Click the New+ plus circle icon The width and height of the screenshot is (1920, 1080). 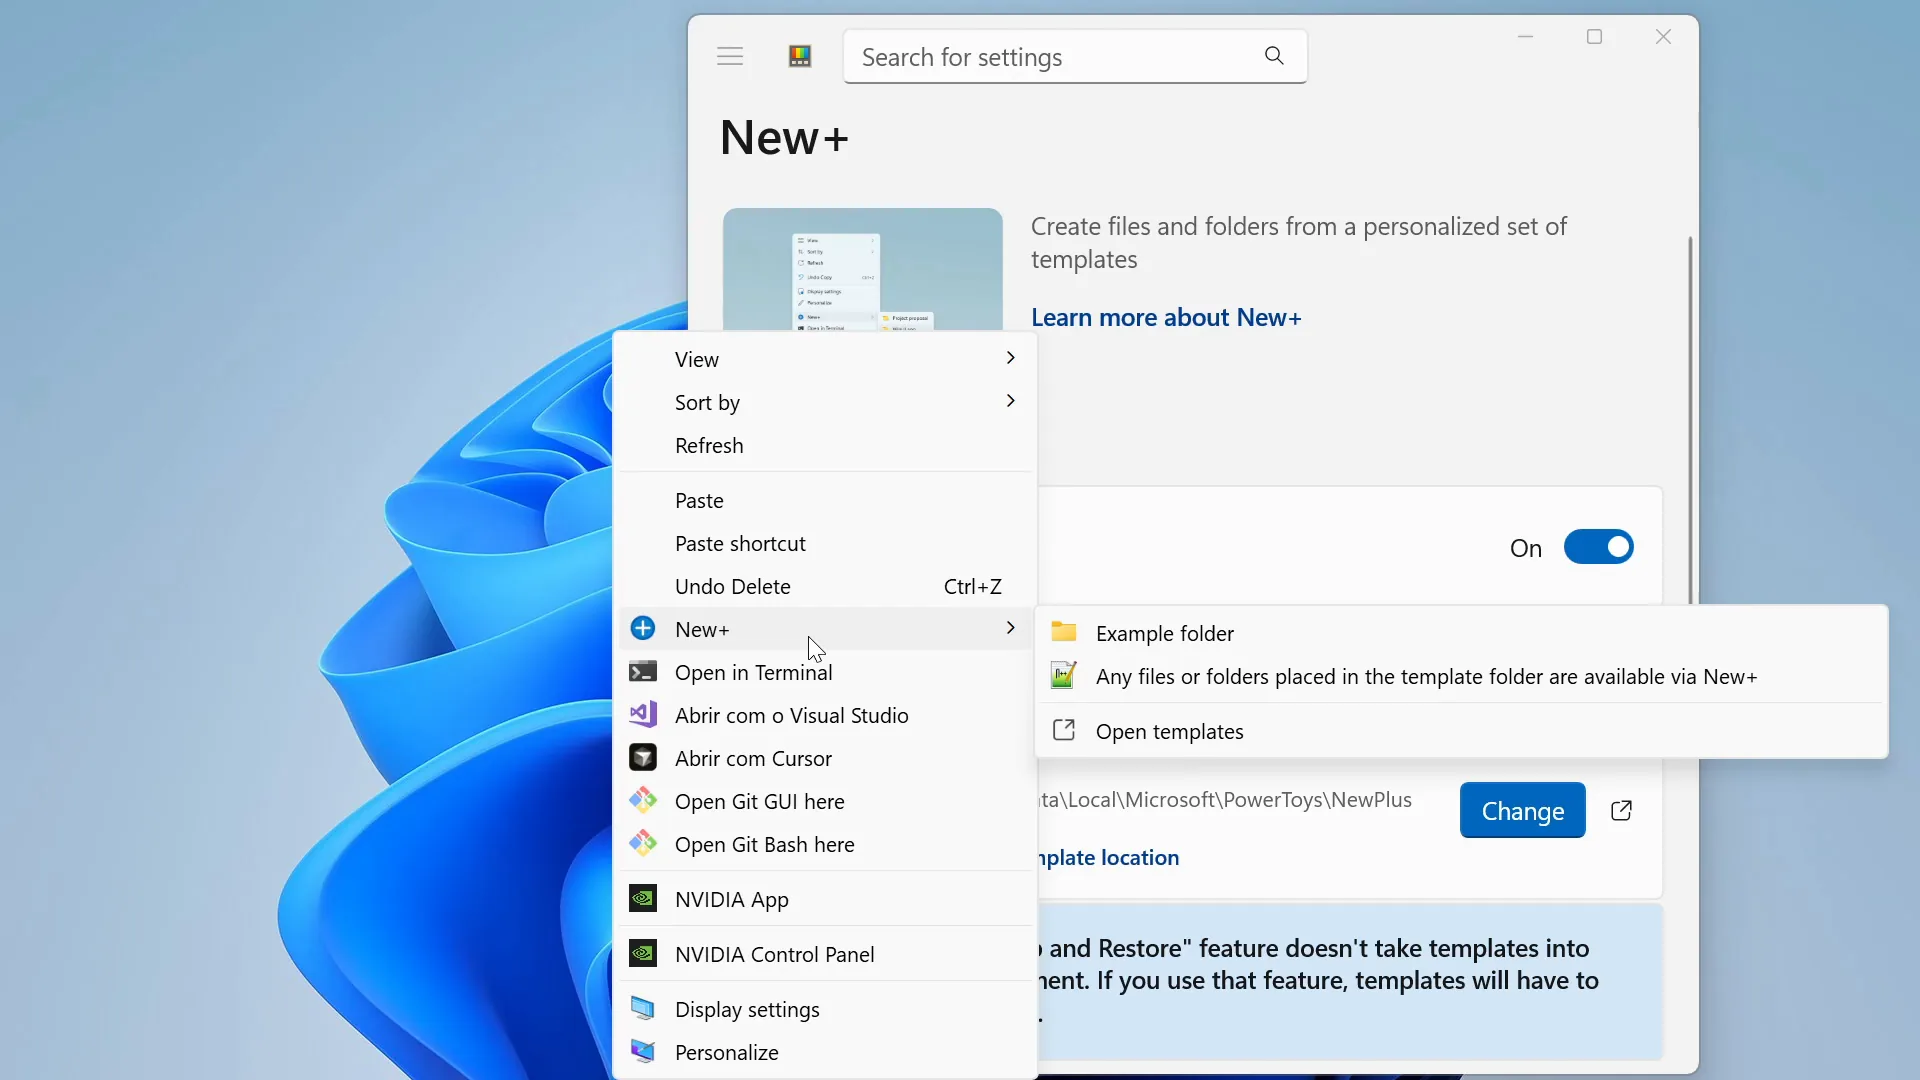pyautogui.click(x=643, y=629)
